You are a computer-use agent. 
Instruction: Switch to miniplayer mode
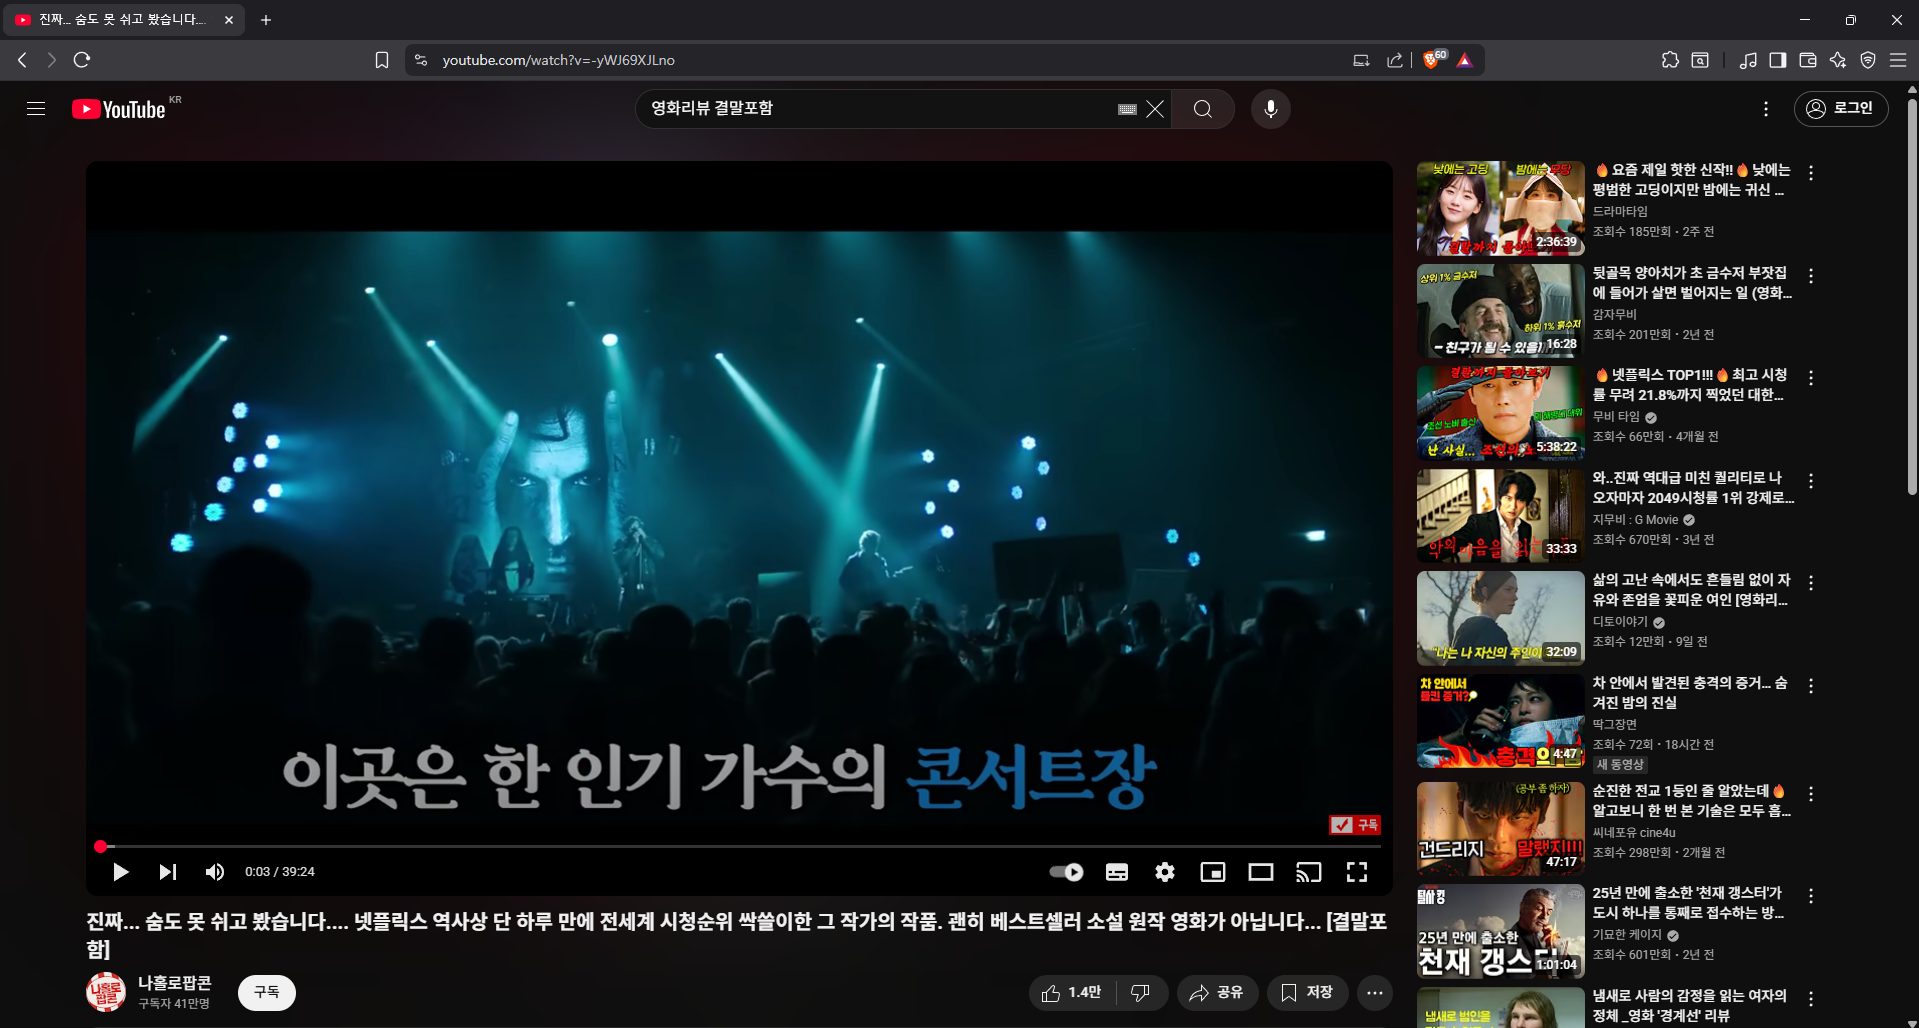[x=1213, y=872]
